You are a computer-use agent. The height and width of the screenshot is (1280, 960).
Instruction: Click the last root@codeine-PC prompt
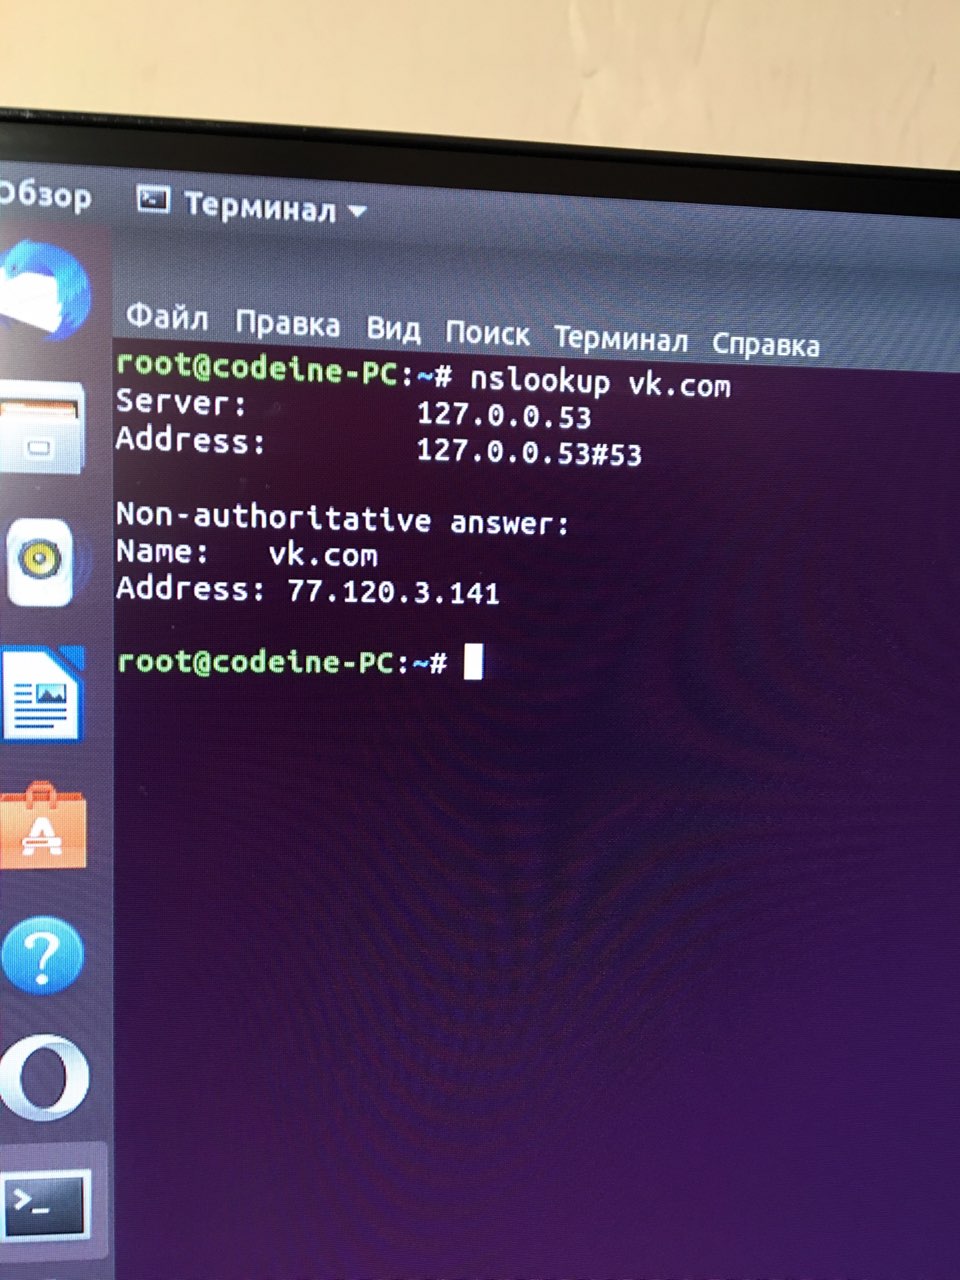(x=282, y=661)
